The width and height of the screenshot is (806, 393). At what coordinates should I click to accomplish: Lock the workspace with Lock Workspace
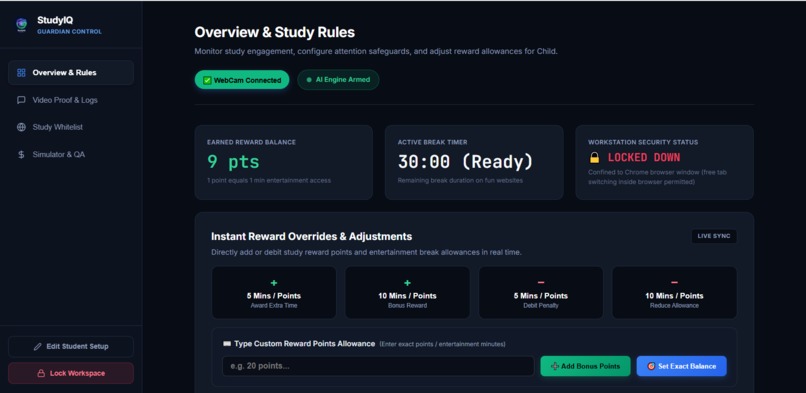pos(71,373)
